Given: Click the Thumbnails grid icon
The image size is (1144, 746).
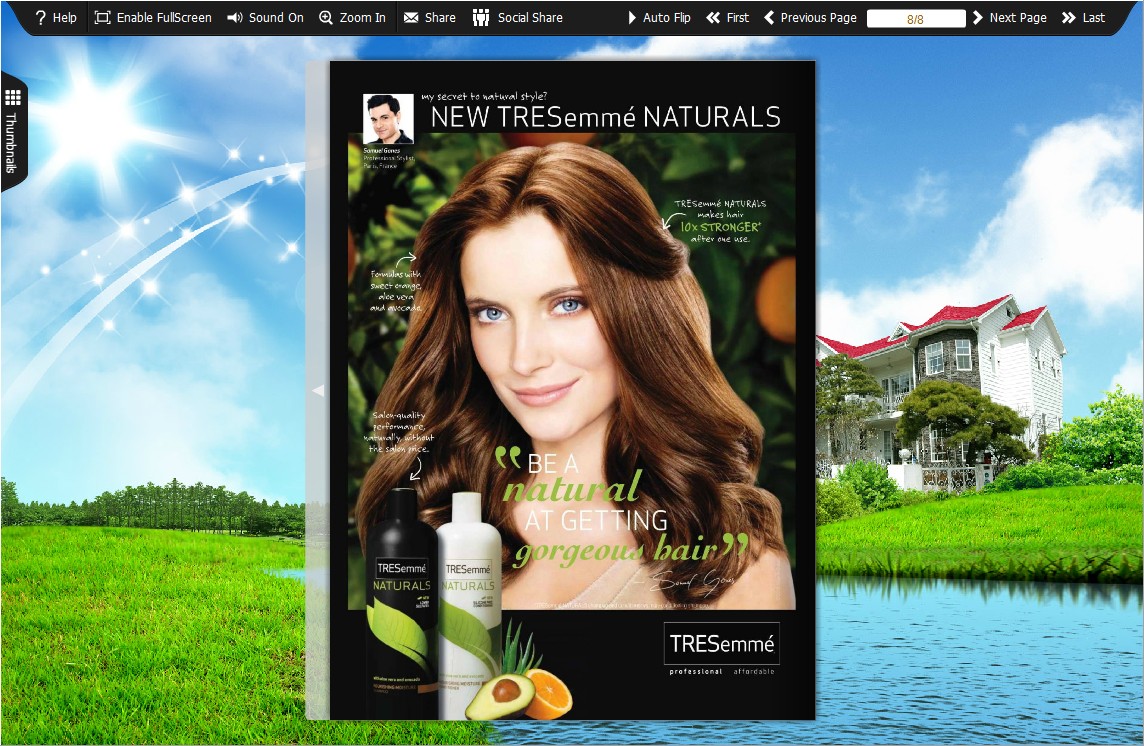Looking at the screenshot, I should (12, 97).
